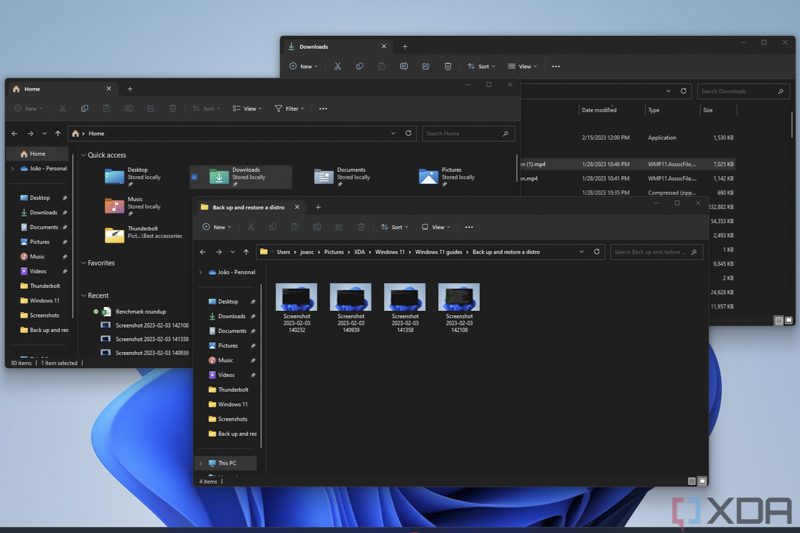Open Thunderbolt folder tile in Quick access
The image size is (800, 533).
[143, 235]
